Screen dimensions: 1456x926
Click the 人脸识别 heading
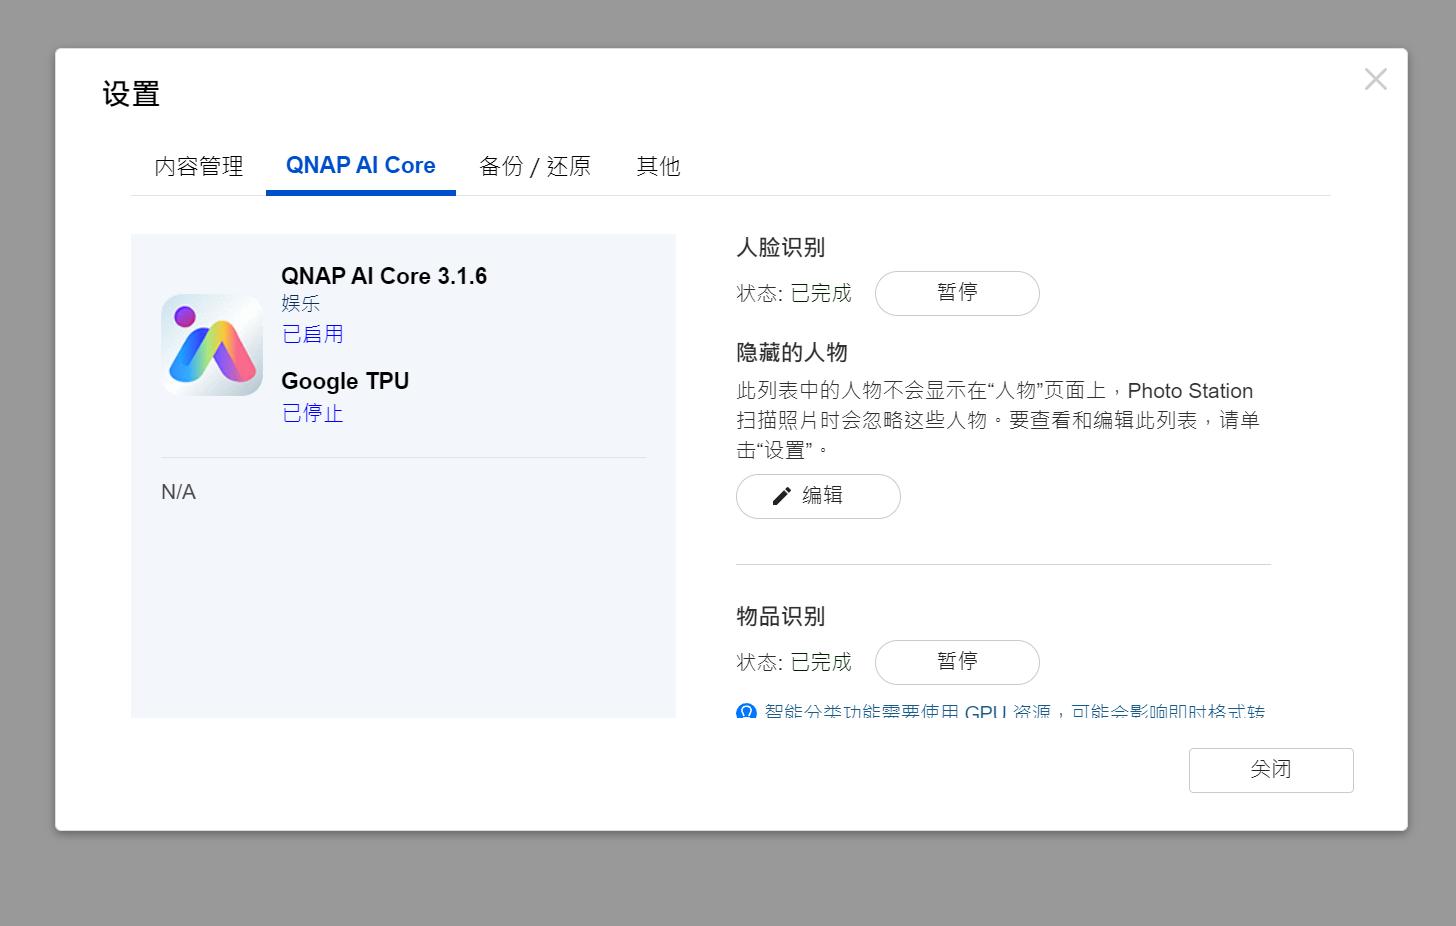781,248
